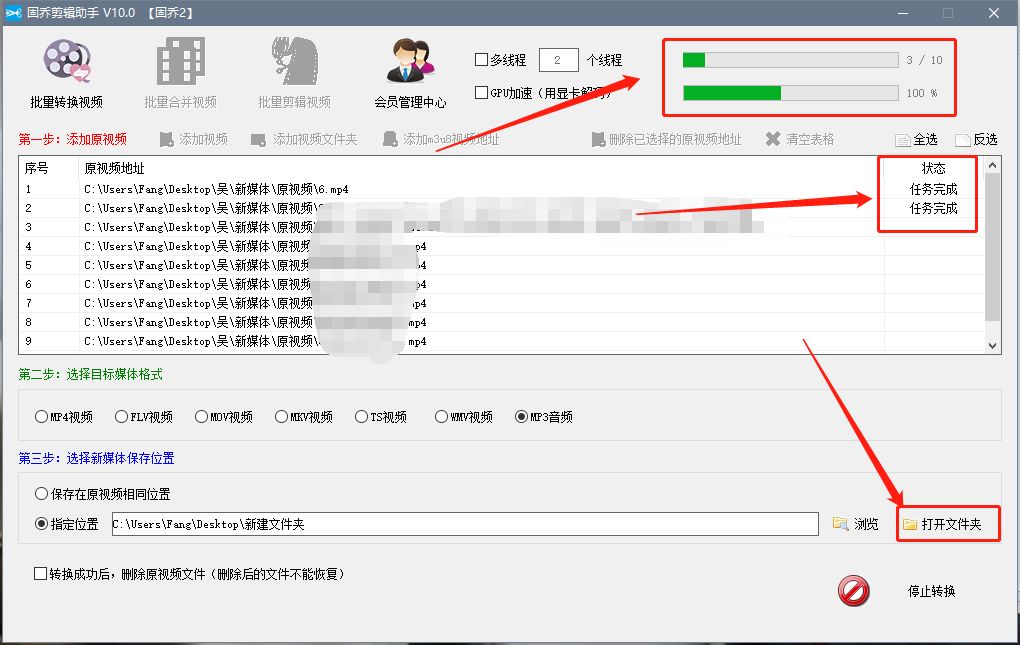This screenshot has width=1020, height=645.
Task: Toggle delete source after conversion checkbox
Action: 40,573
